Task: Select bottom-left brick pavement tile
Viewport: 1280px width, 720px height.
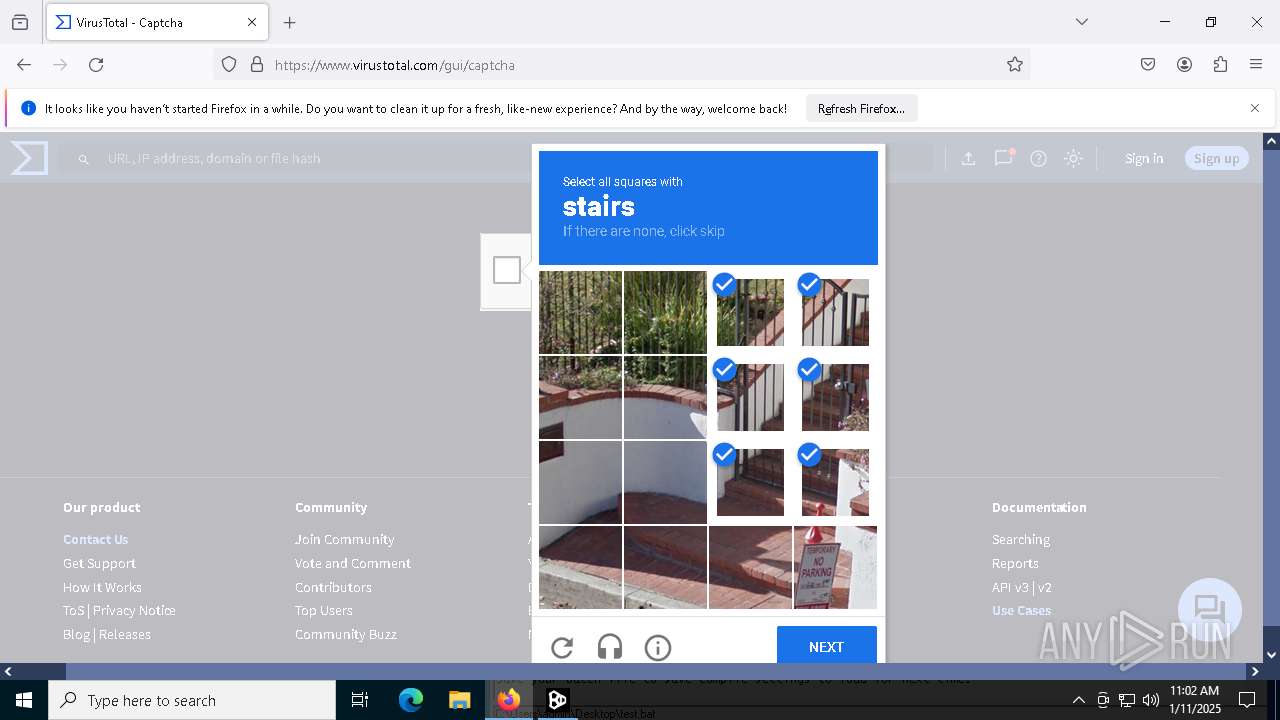Action: point(580,567)
